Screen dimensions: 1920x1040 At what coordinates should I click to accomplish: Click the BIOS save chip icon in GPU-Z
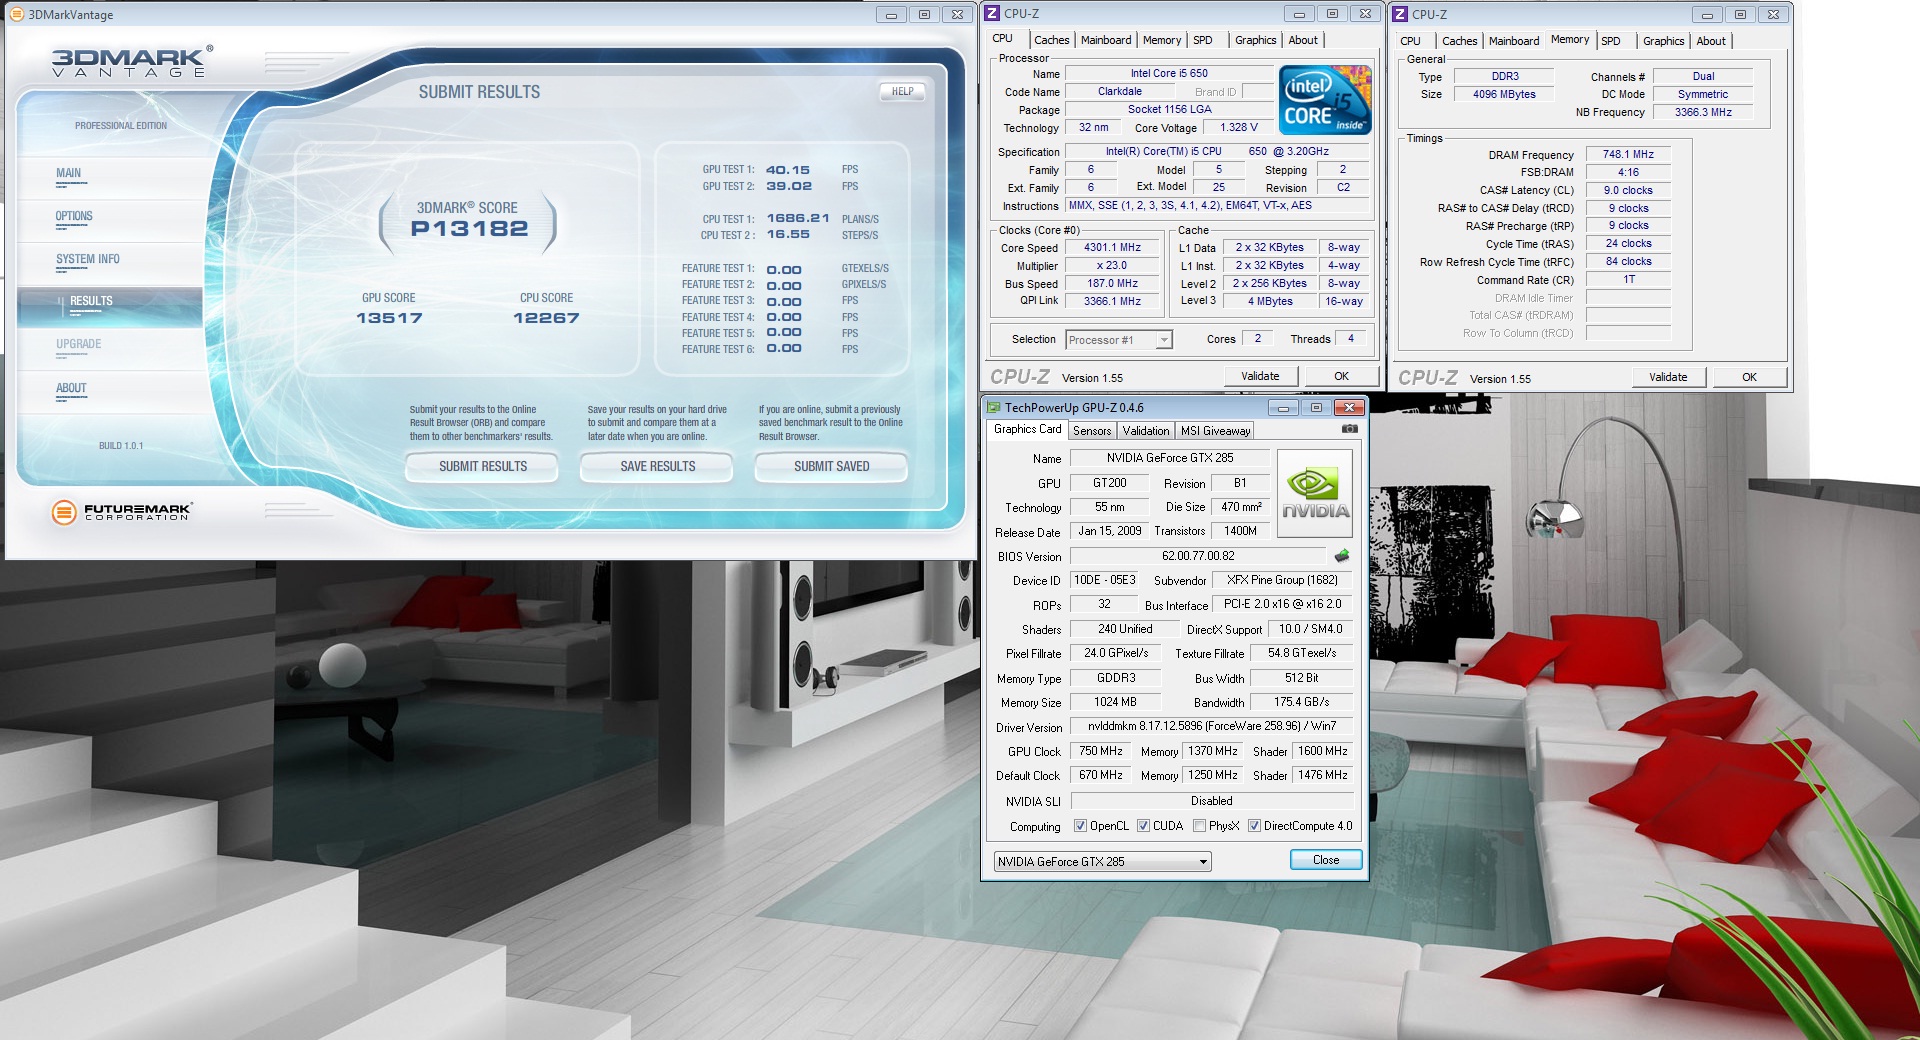pos(1342,556)
